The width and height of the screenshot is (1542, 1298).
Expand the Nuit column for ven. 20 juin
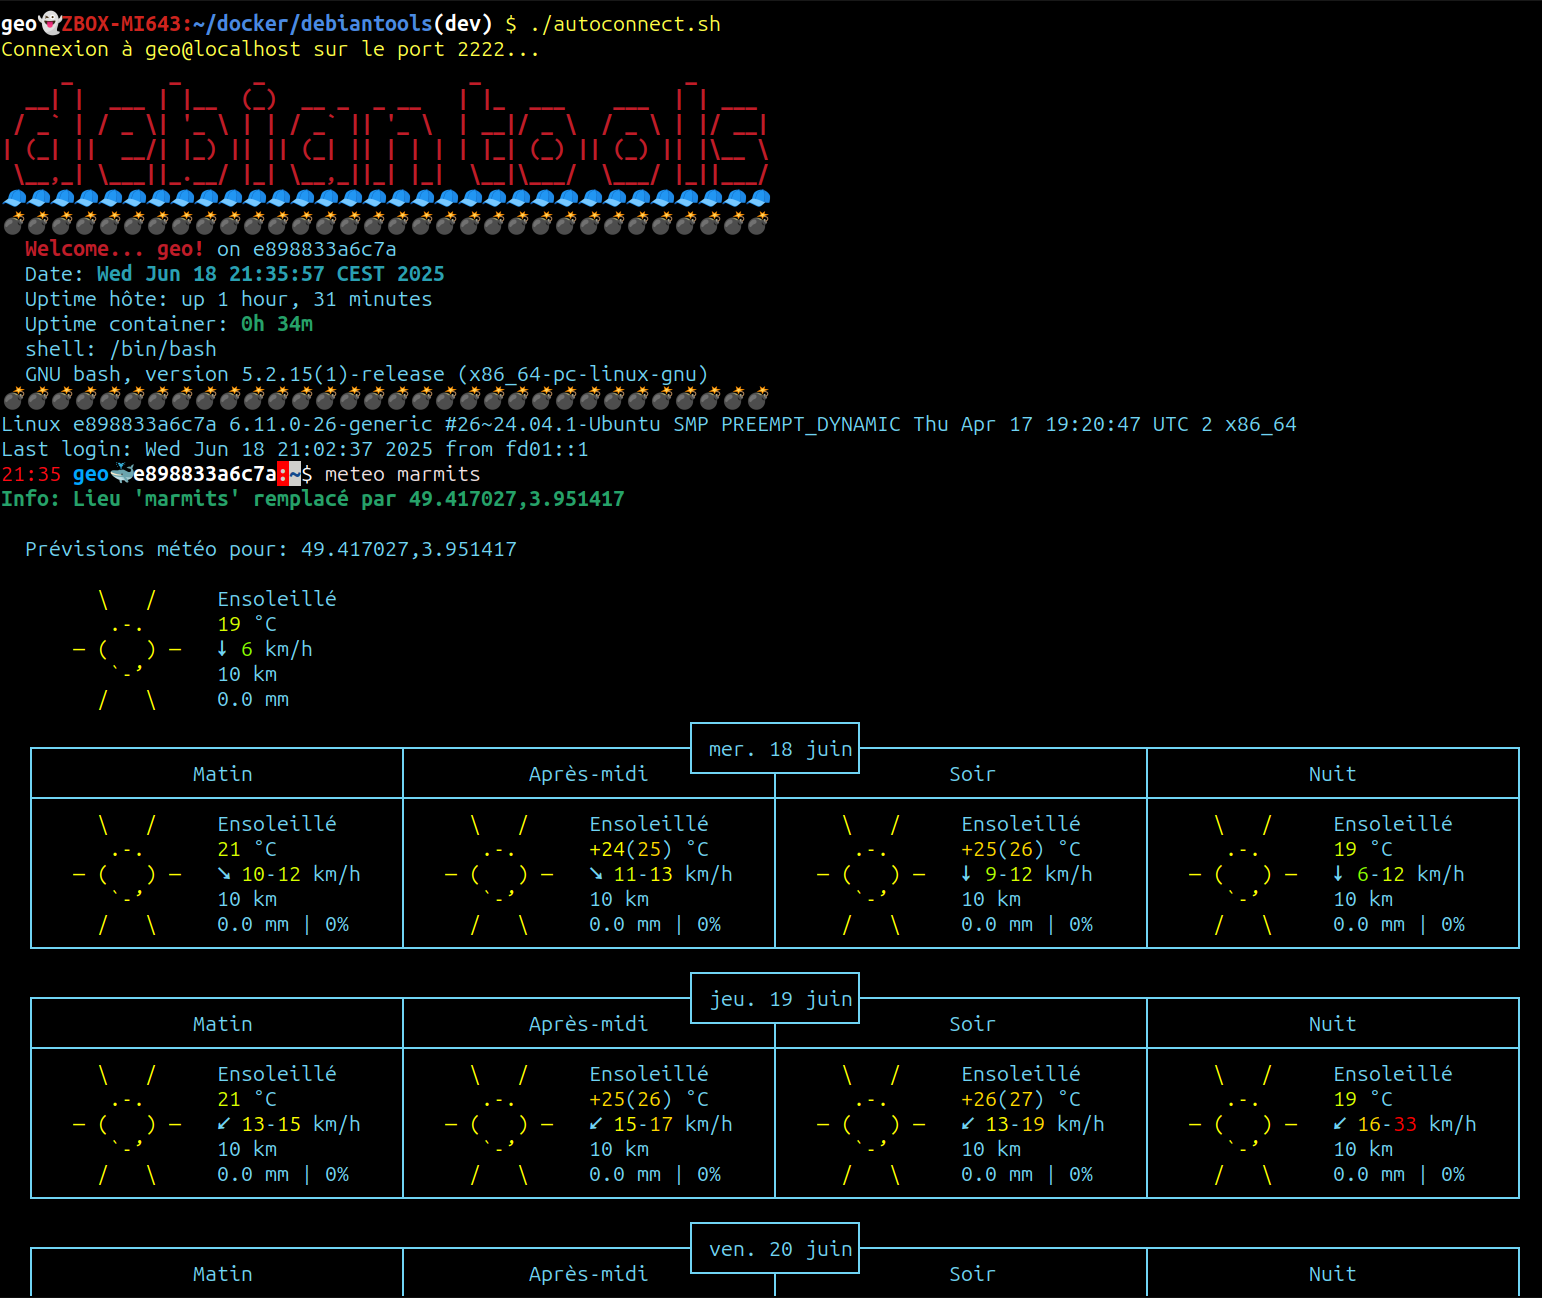point(1333,1273)
